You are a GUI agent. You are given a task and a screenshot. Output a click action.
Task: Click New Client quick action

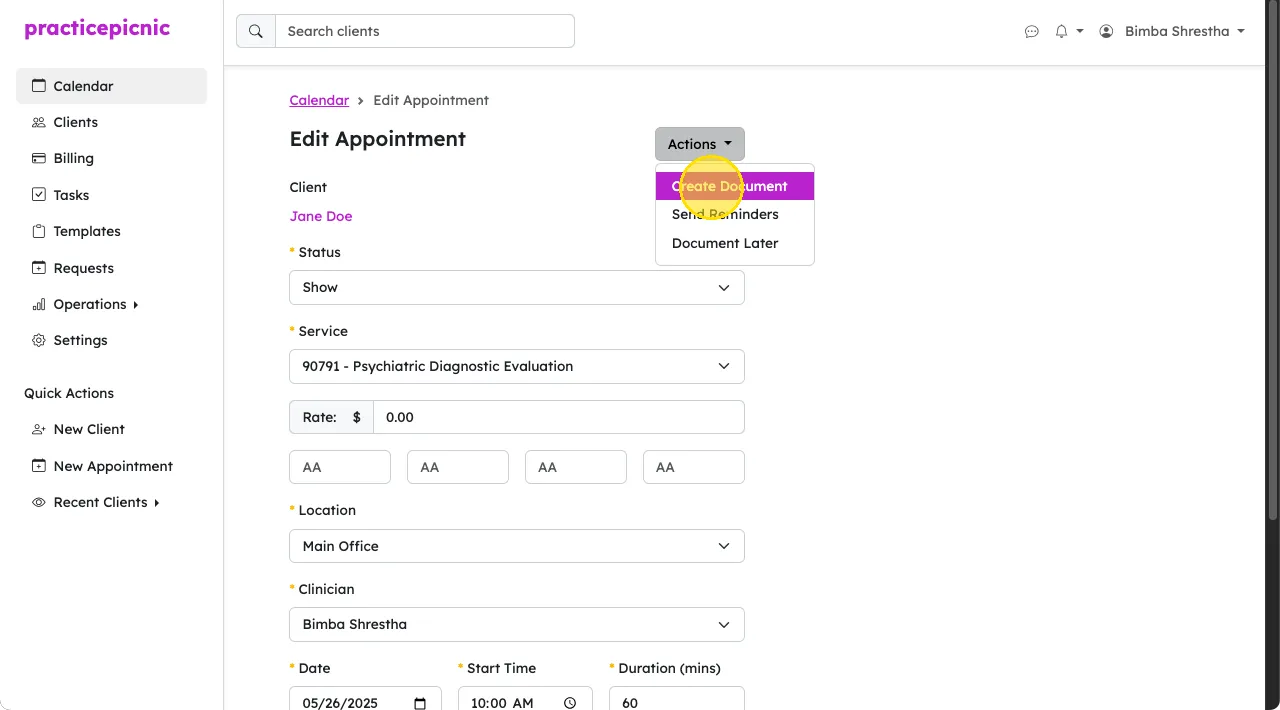[111, 429]
